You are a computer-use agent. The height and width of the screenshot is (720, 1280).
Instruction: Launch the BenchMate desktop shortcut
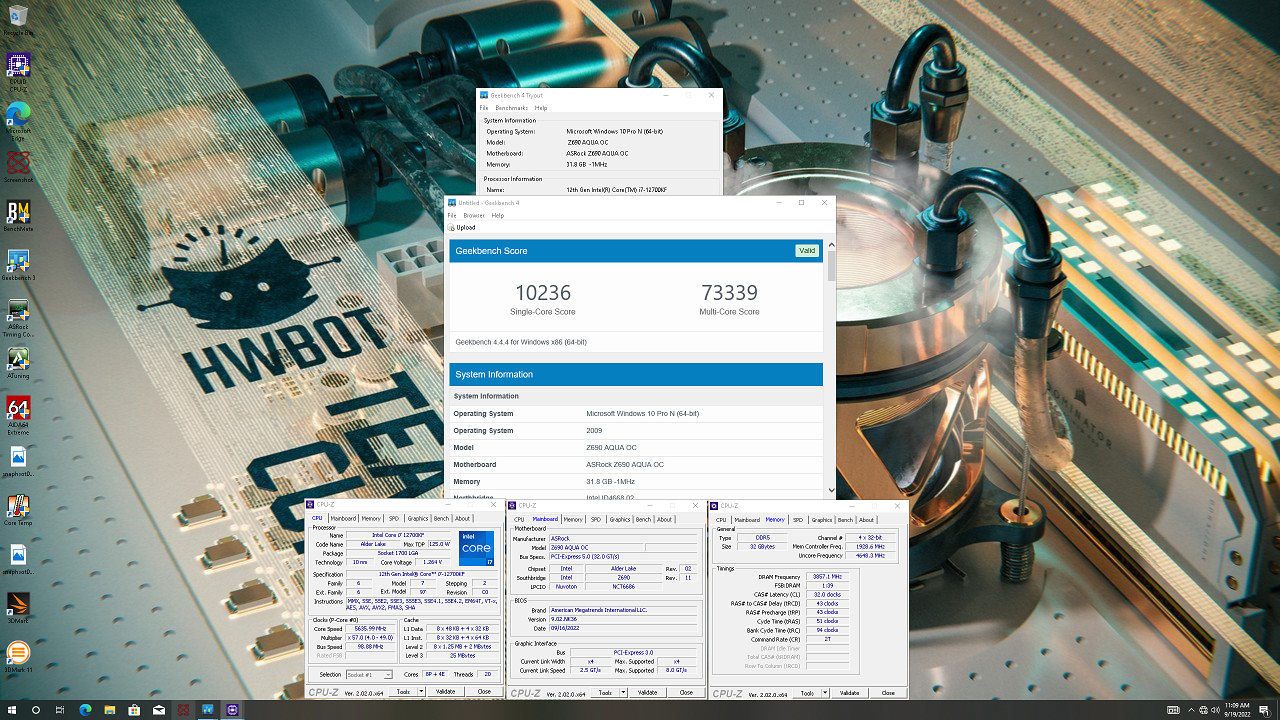pyautogui.click(x=18, y=216)
